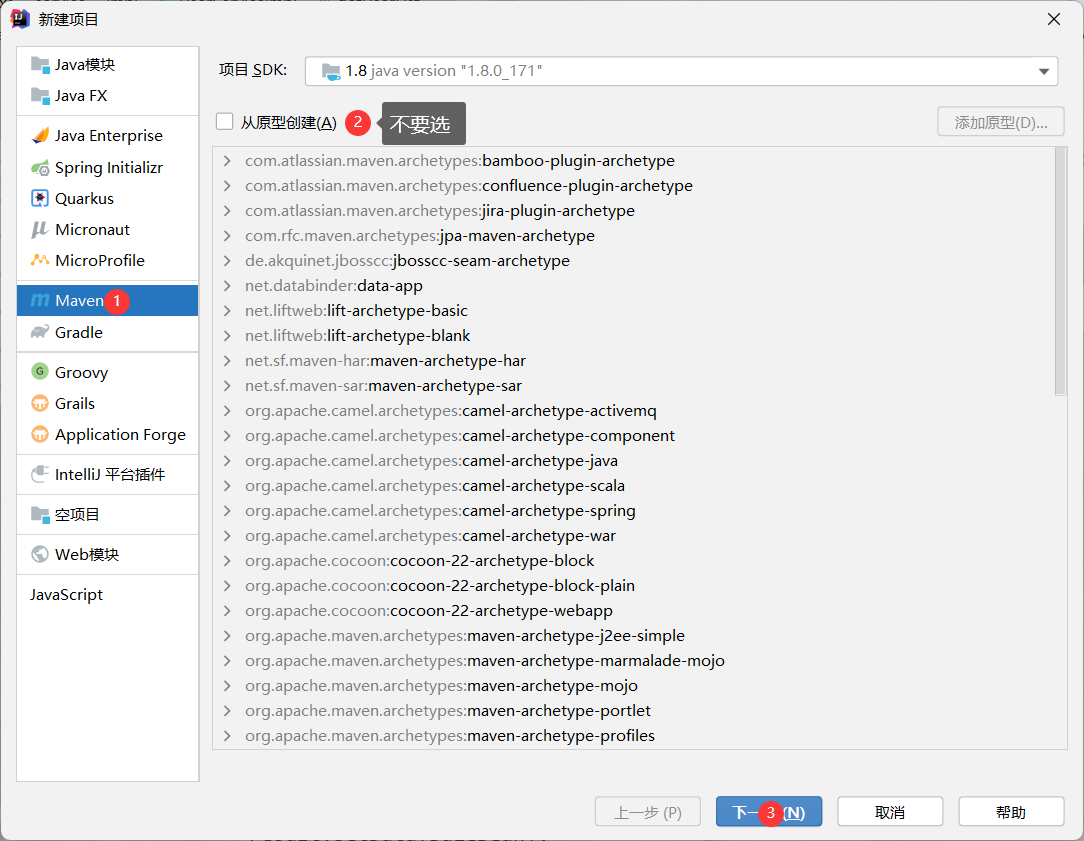The height and width of the screenshot is (841, 1084).
Task: Click the Java FX folder icon
Action: 40,95
